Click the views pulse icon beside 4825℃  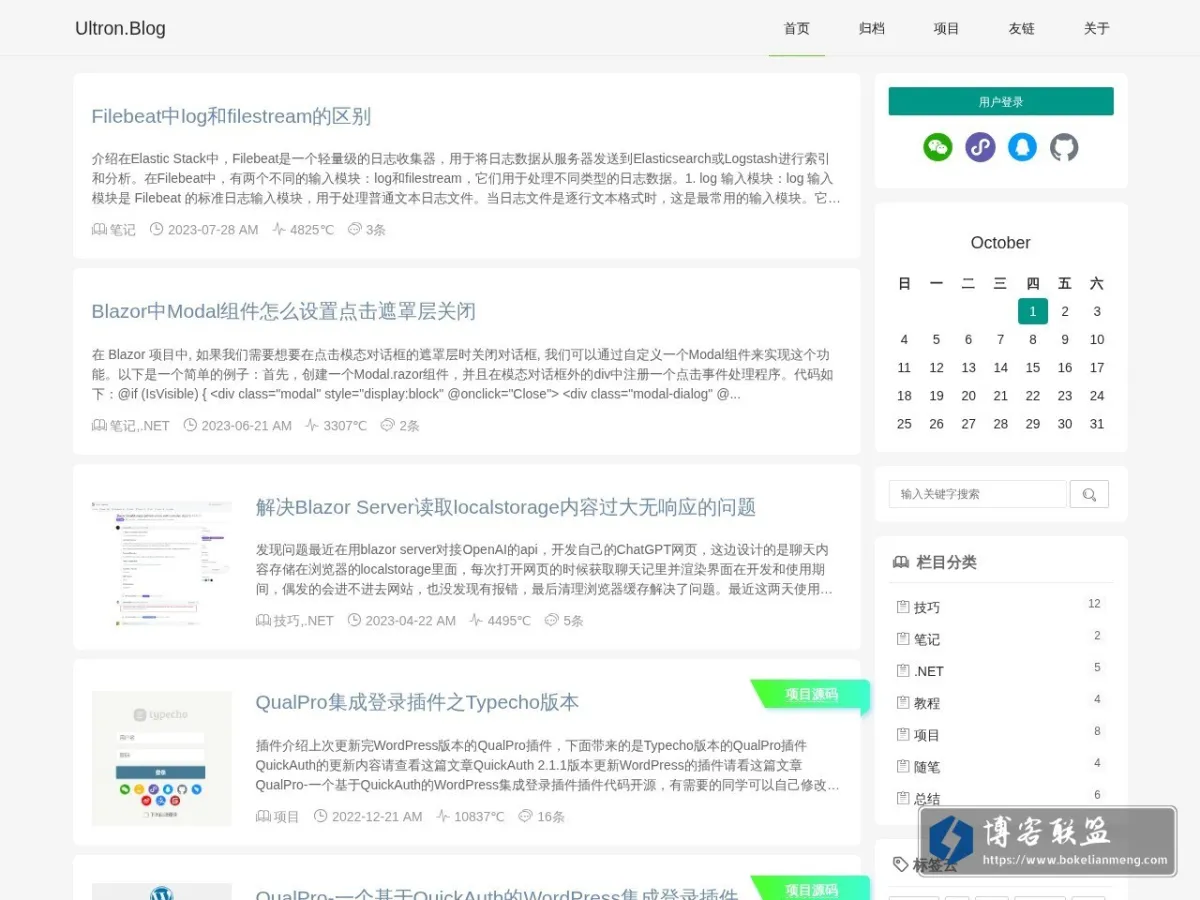(279, 229)
